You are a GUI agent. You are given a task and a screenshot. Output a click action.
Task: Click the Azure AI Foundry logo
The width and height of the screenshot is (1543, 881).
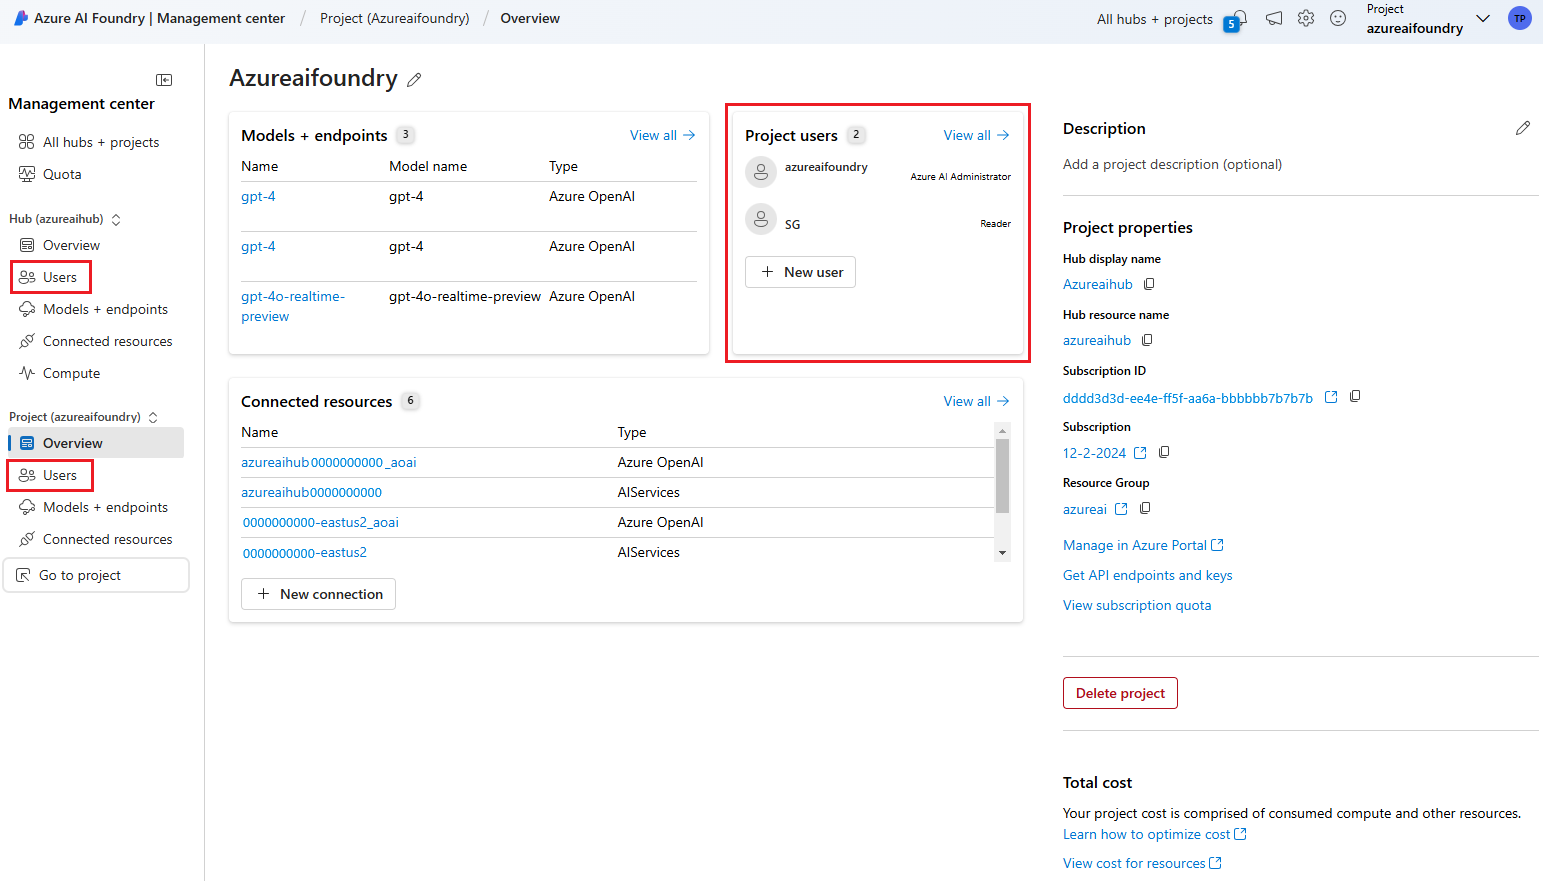(21, 18)
